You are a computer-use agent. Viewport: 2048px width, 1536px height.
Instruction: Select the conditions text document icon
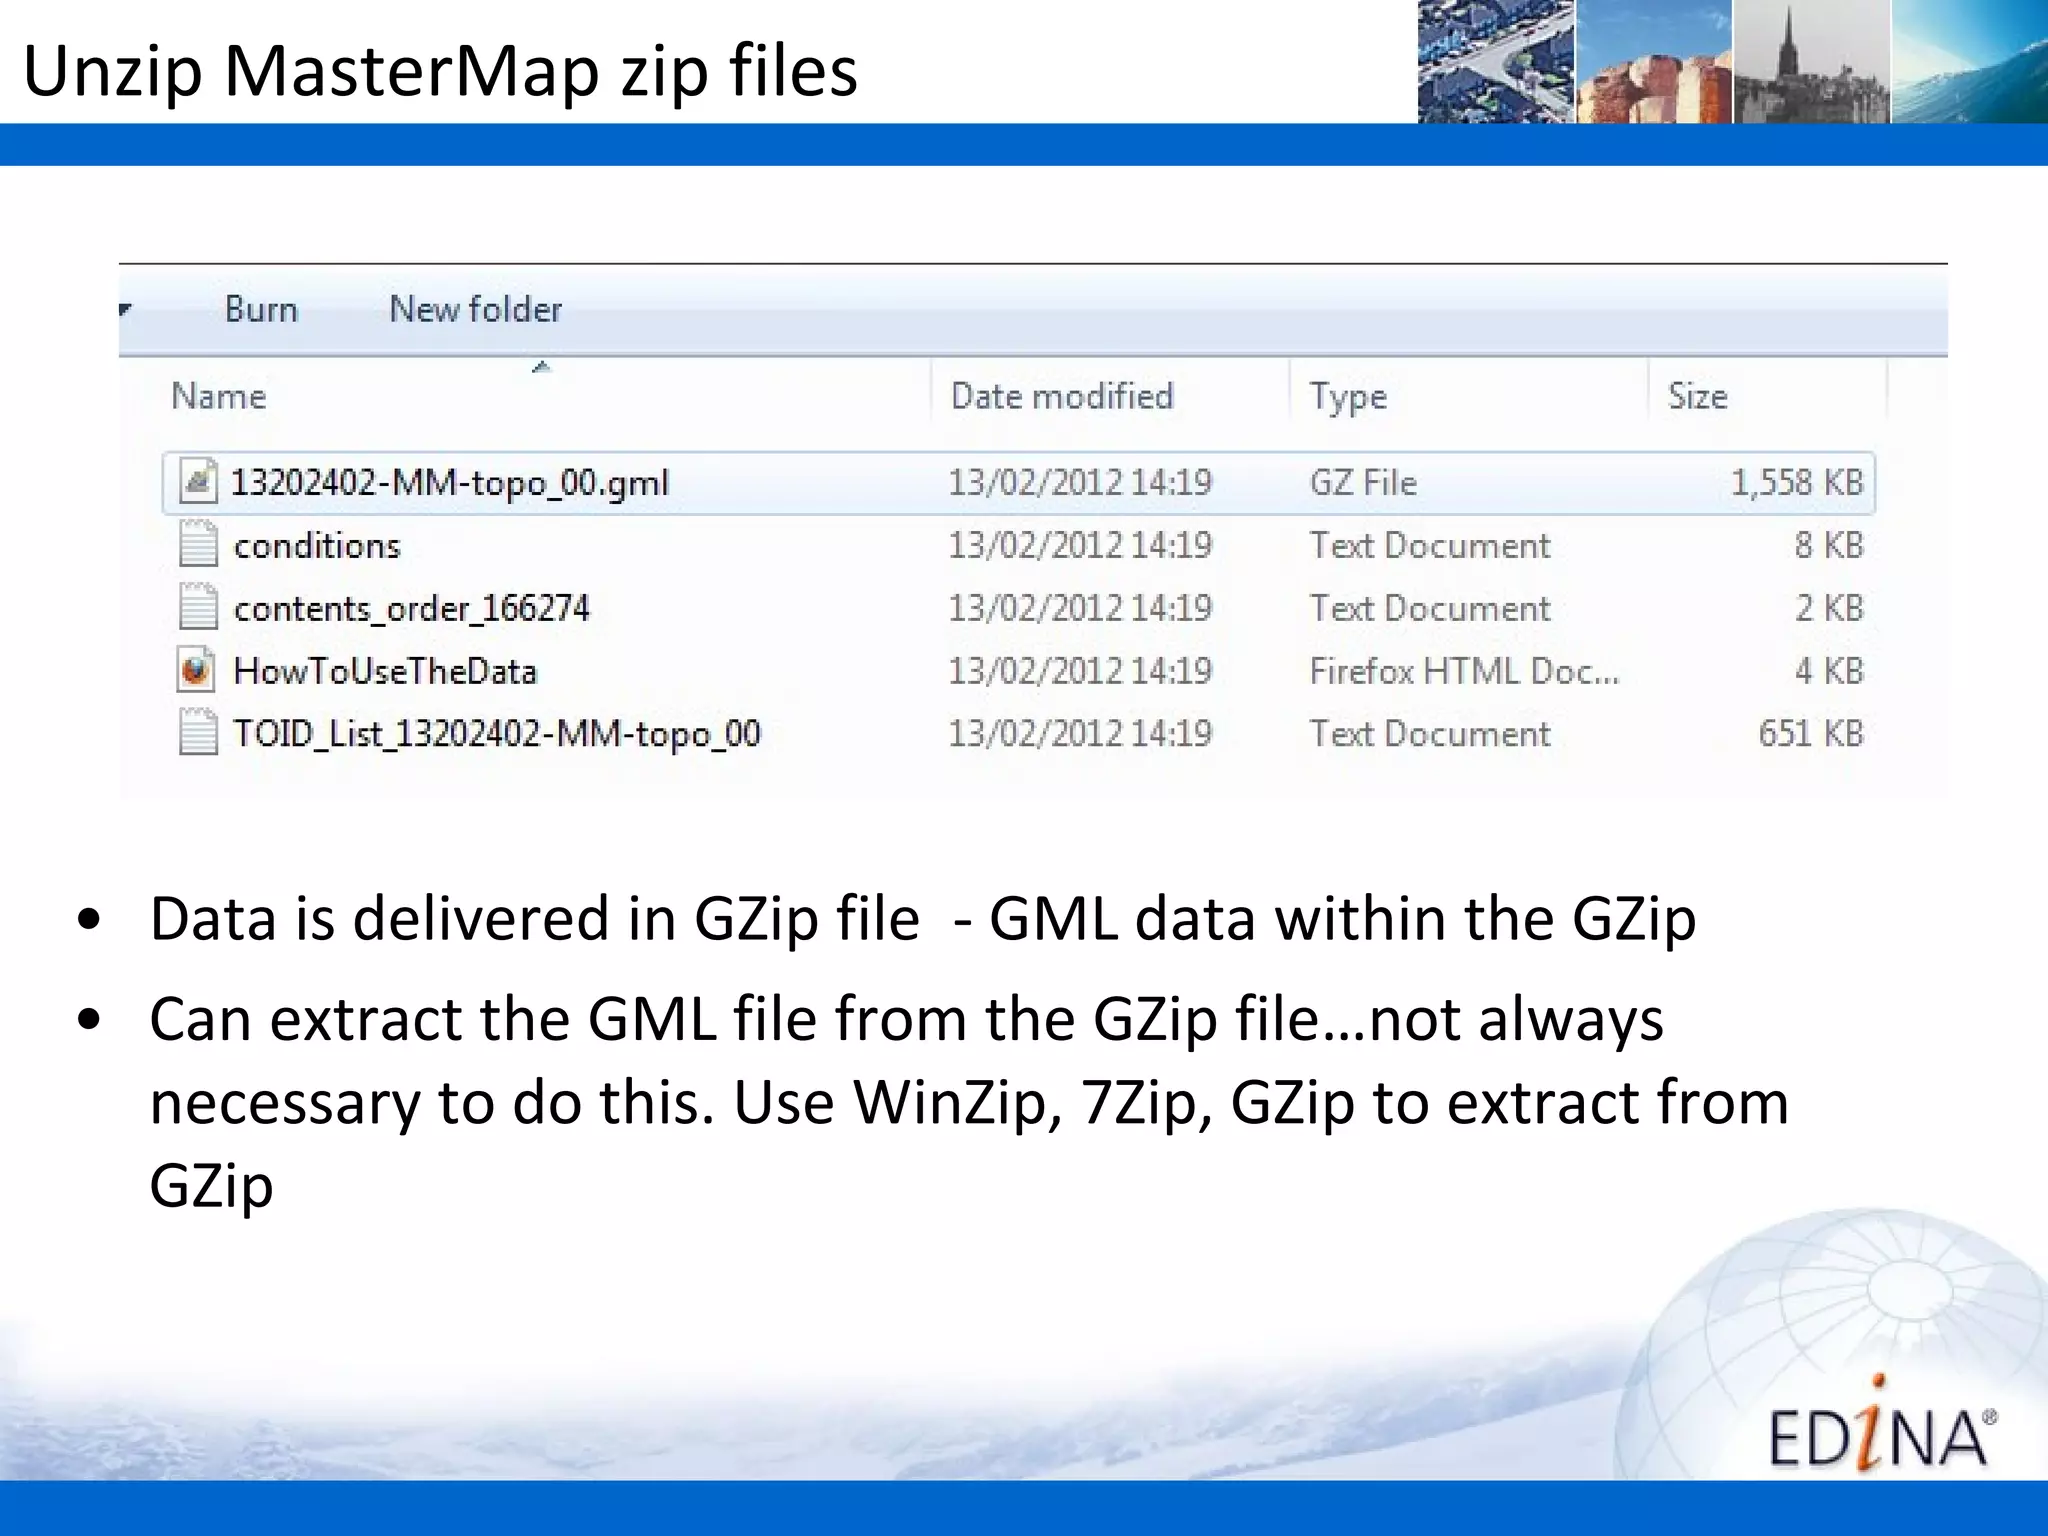(x=198, y=544)
